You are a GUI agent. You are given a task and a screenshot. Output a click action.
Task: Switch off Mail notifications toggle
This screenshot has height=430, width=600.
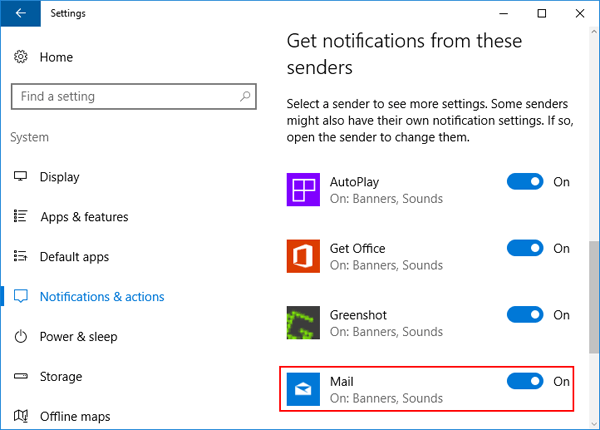pos(526,381)
